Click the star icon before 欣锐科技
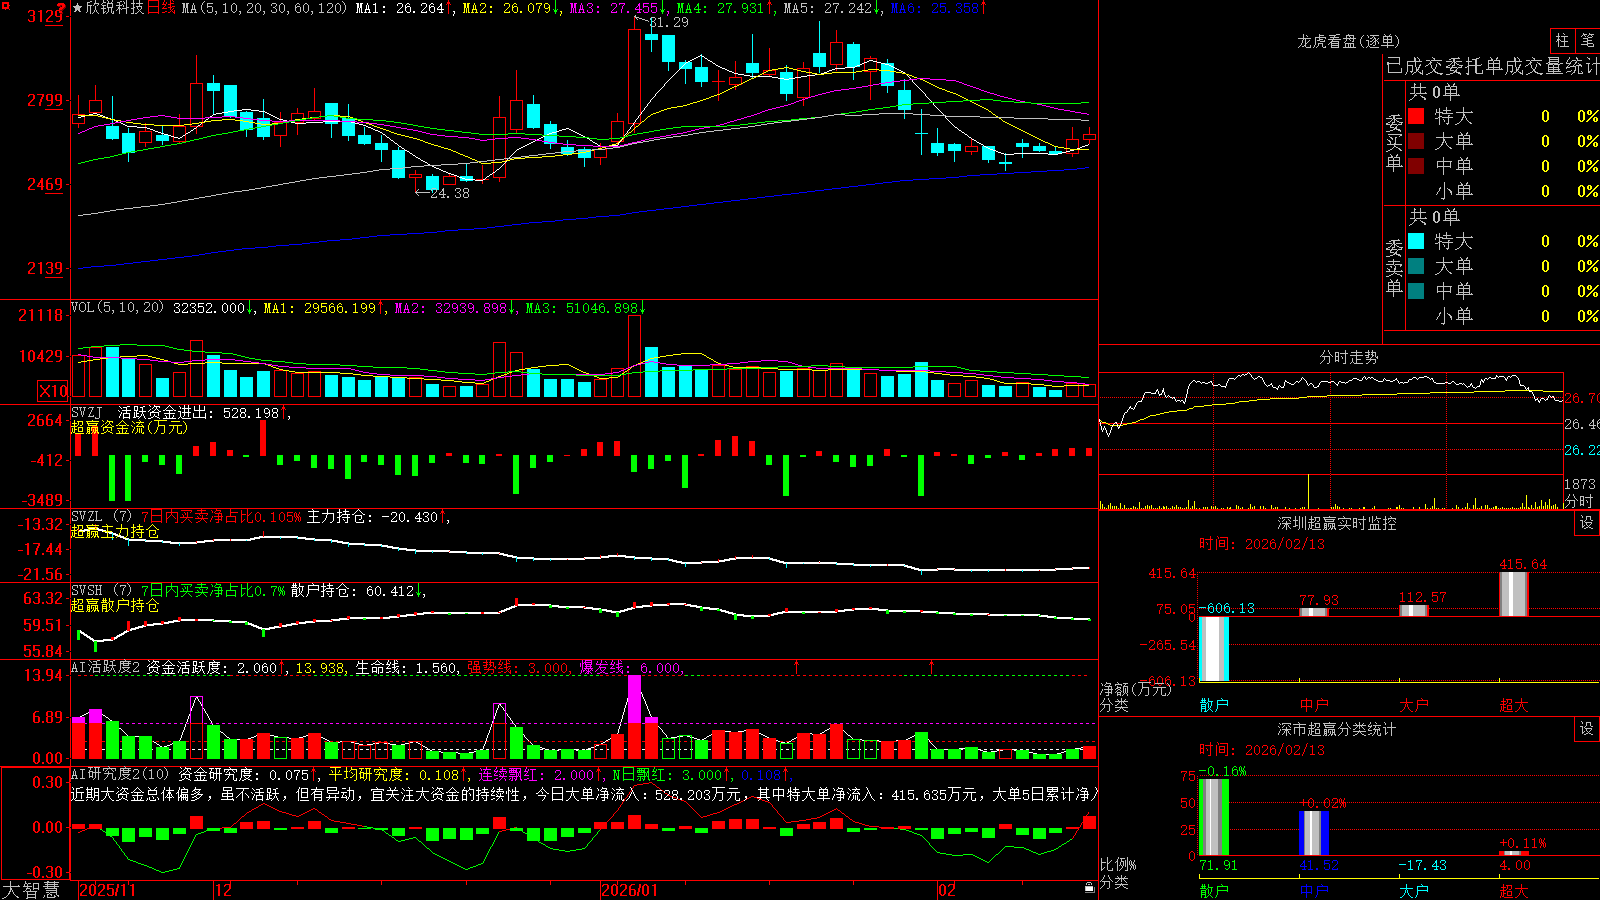This screenshot has width=1600, height=900. coord(78,8)
